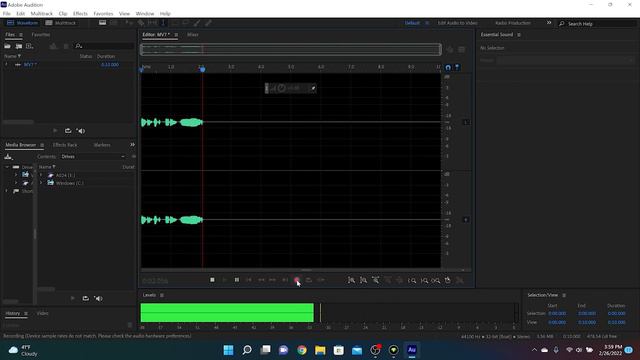Toggle Loop Playback in transport controls
Viewport: 640px width, 360px height.
[309, 280]
